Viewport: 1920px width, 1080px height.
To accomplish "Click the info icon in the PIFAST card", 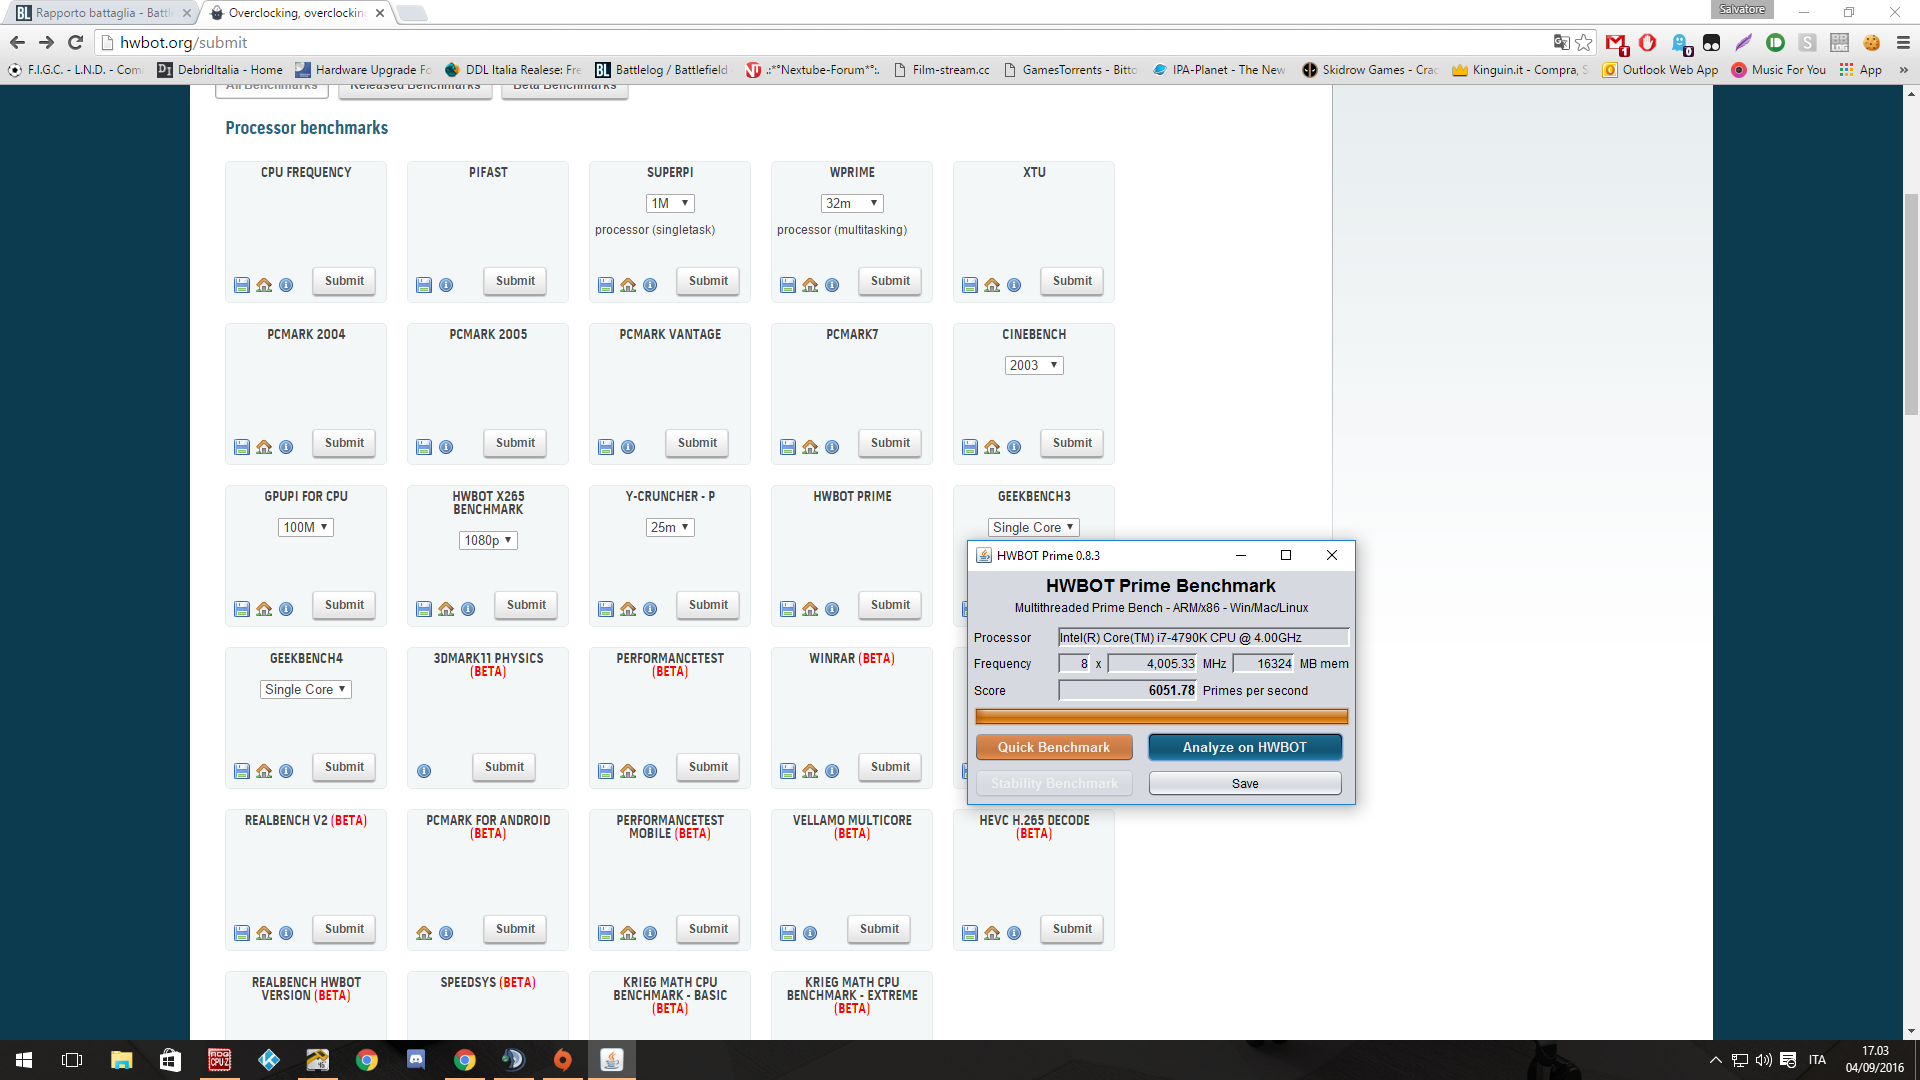I will point(446,285).
